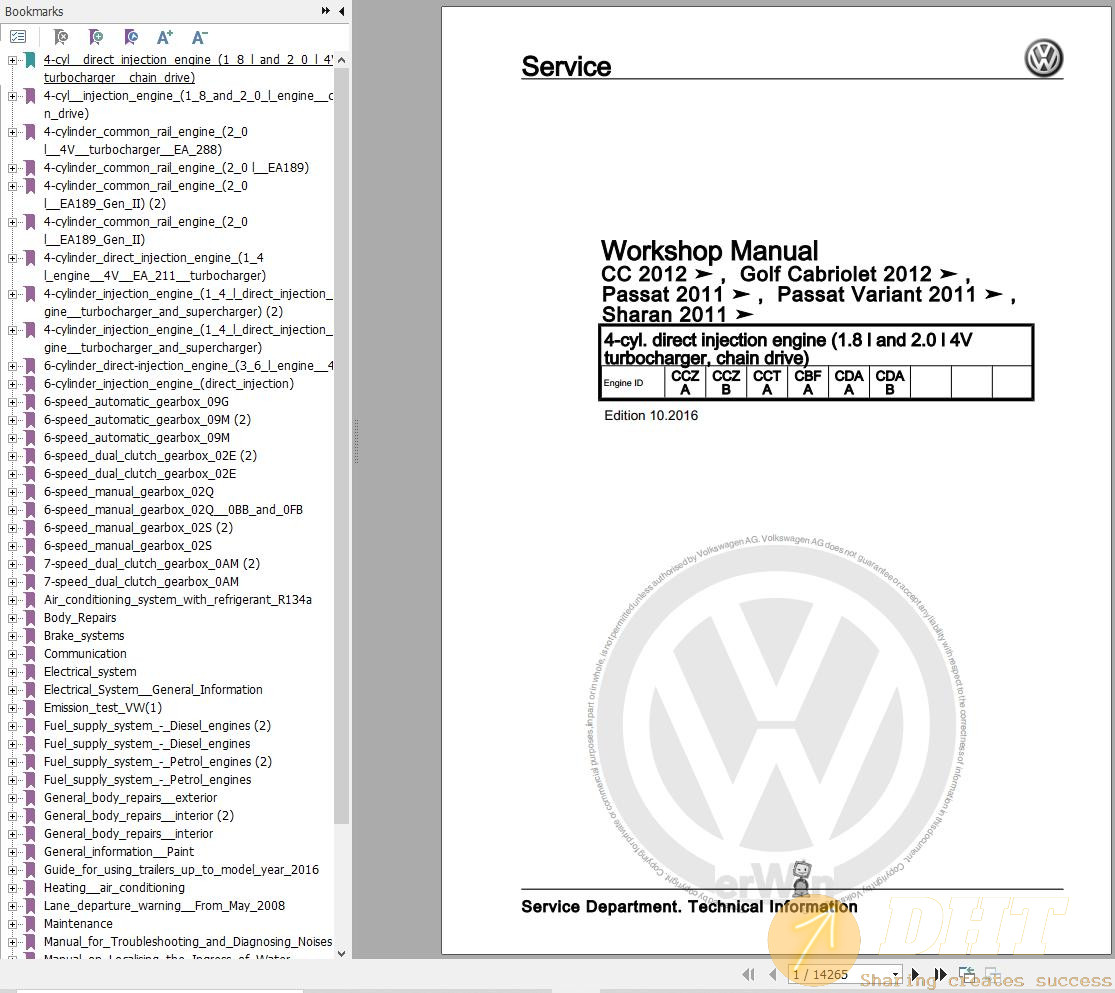Click the bookmark icon beside Body_Repairs
1115x993 pixels.
click(x=31, y=617)
